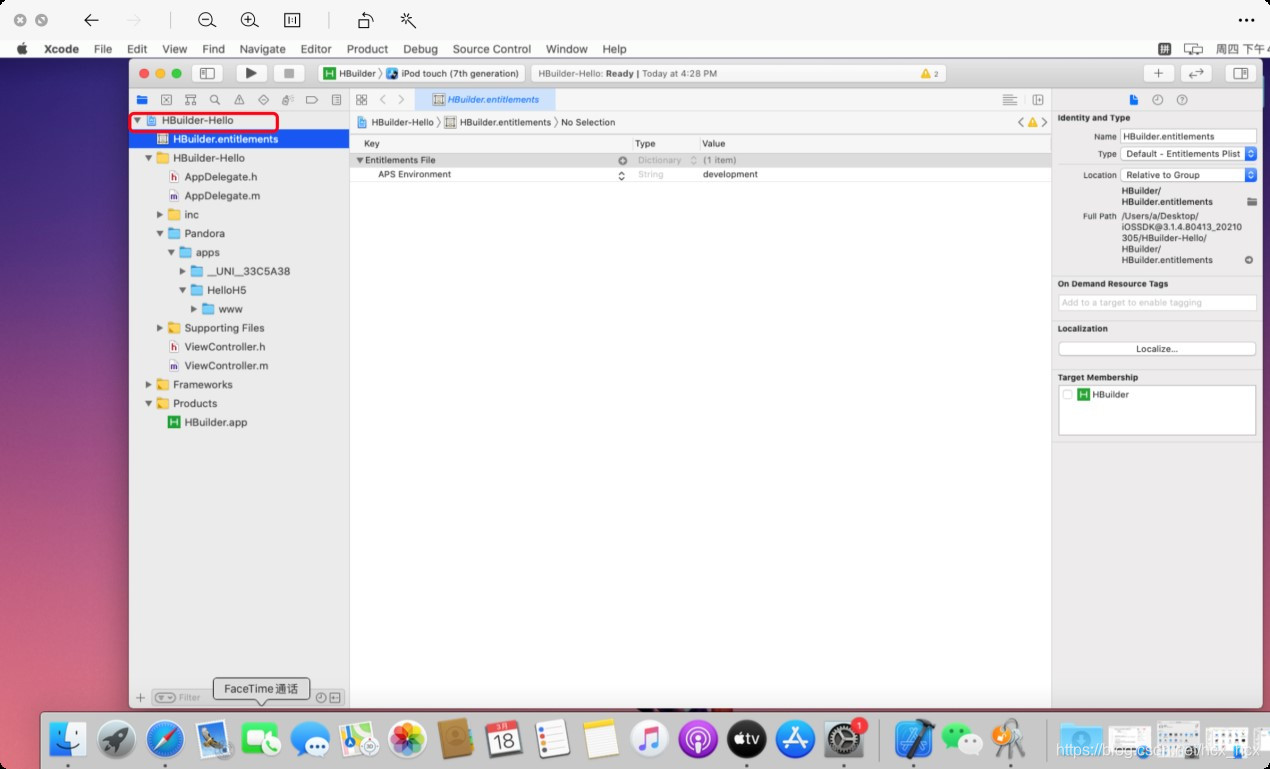Expand the __UNI__33C5A38 folder
This screenshot has width=1270, height=769.
point(183,271)
